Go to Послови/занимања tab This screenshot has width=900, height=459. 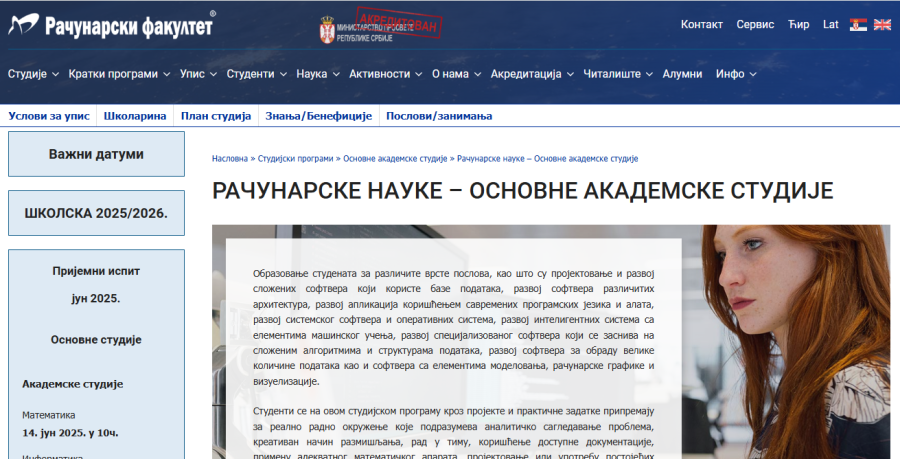439,116
